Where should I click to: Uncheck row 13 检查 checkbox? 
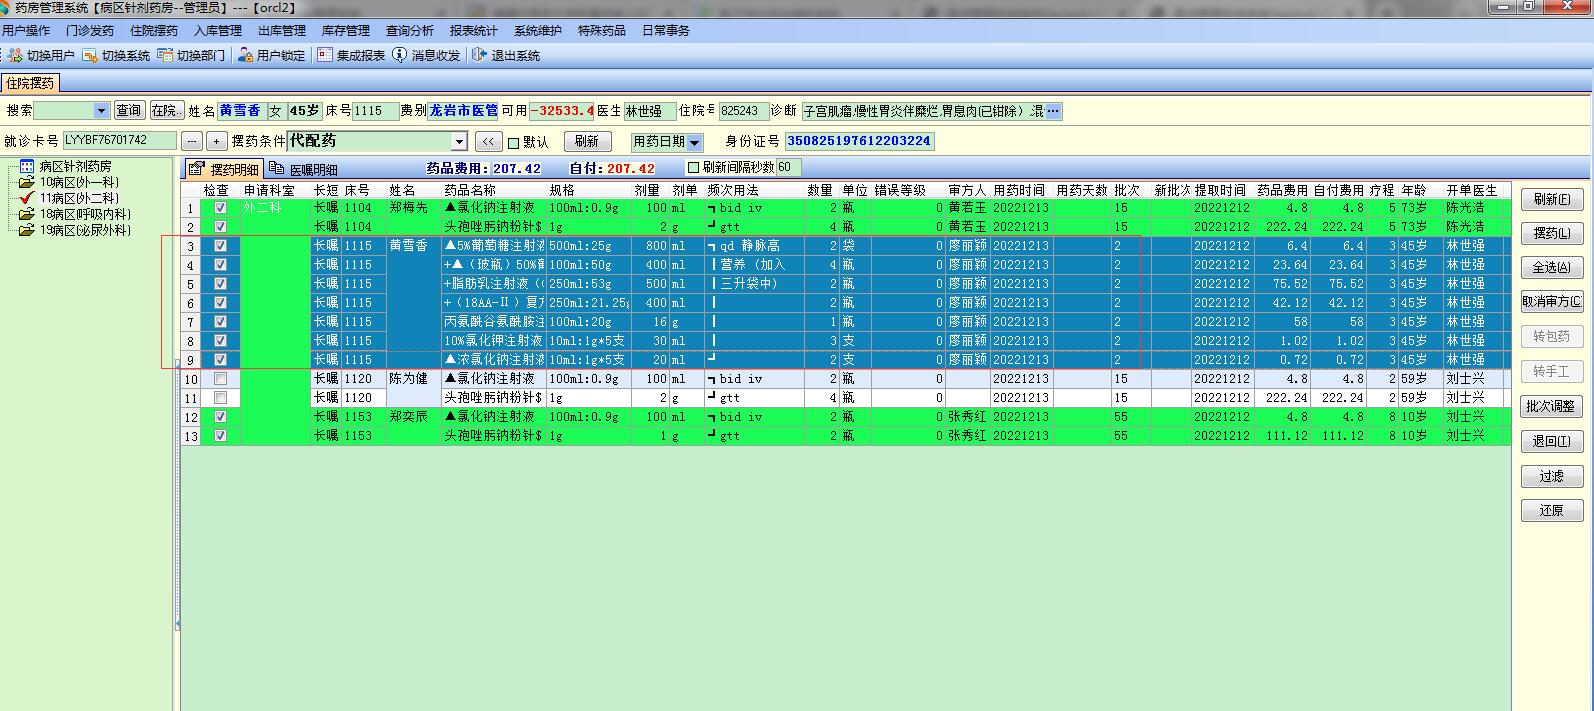pos(220,436)
